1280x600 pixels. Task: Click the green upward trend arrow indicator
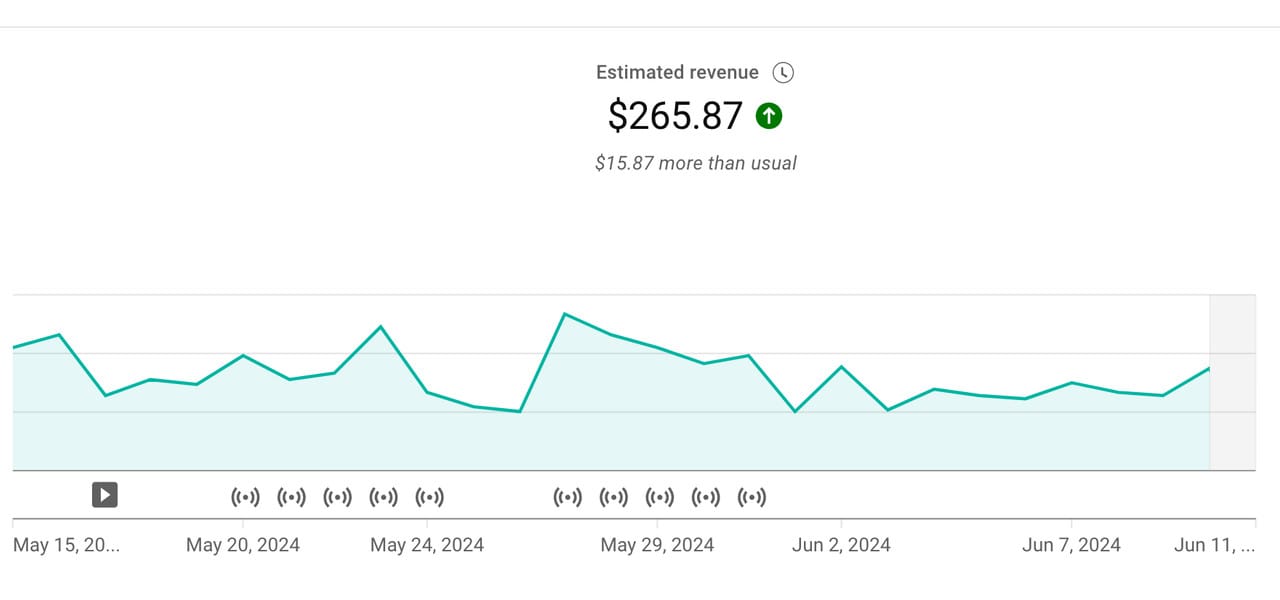pyautogui.click(x=767, y=116)
